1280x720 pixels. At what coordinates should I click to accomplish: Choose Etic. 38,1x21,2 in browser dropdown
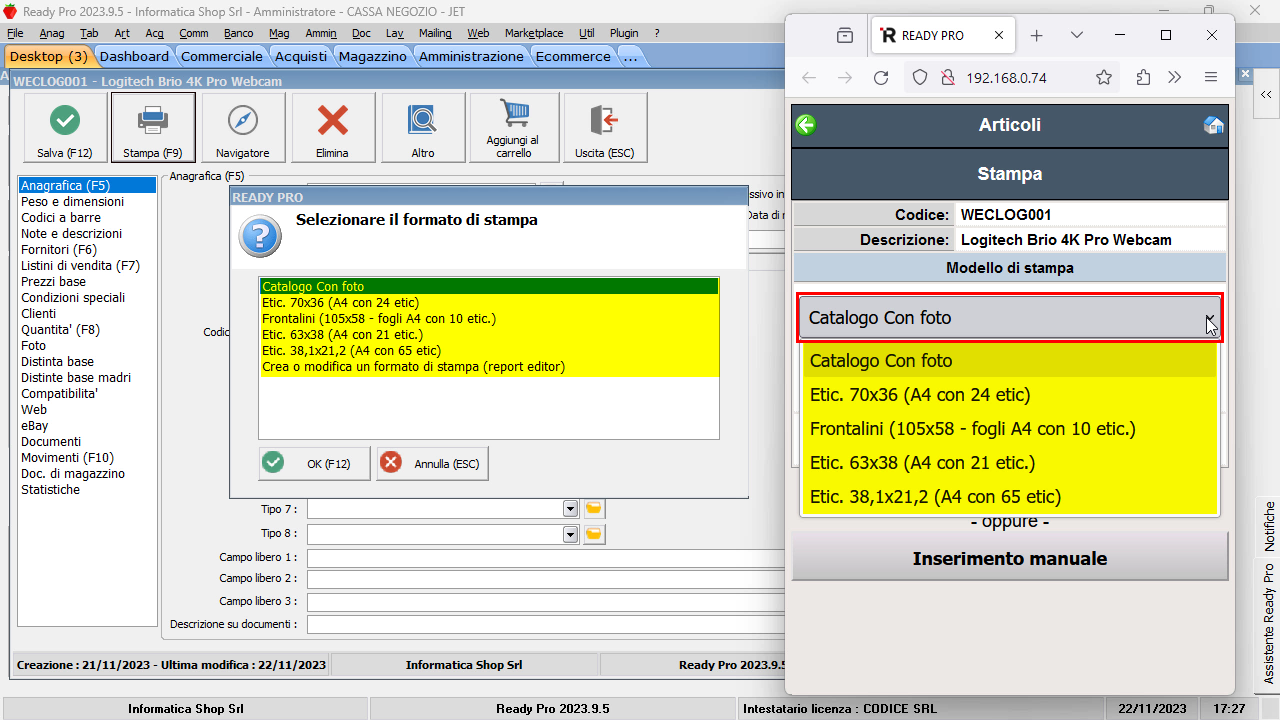click(x=1009, y=497)
